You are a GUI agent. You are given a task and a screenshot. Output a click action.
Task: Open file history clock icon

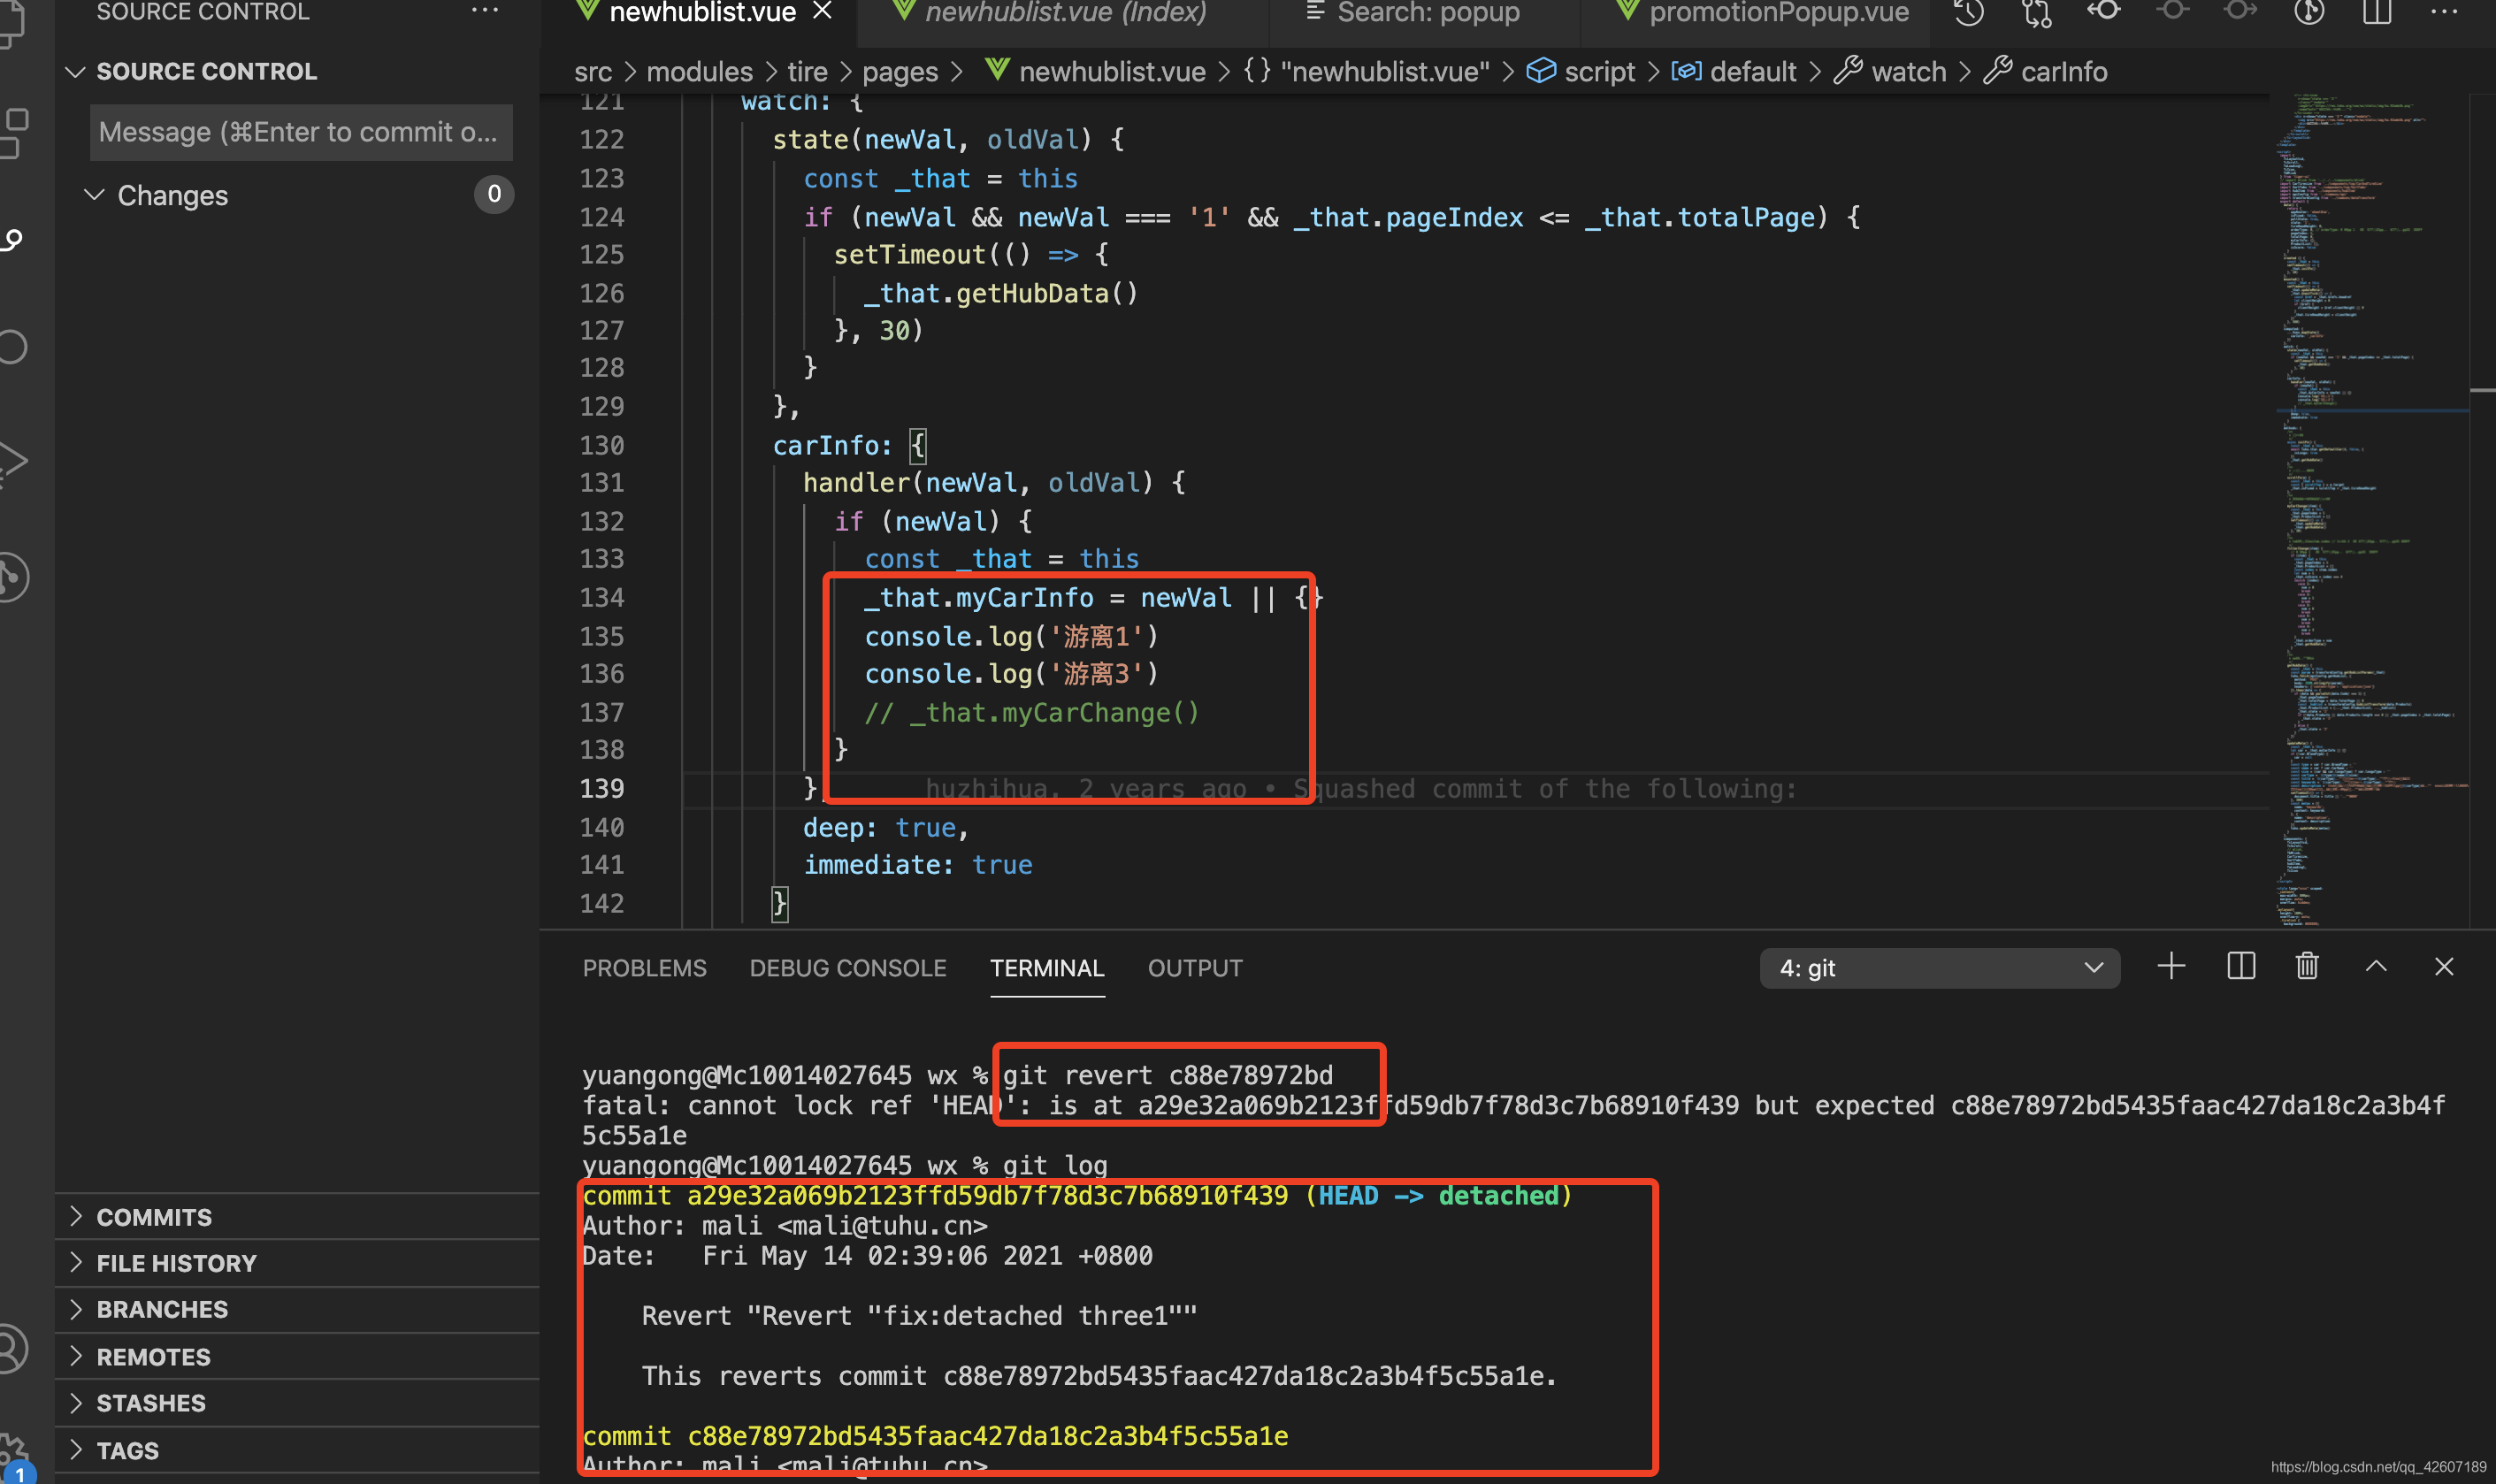point(1969,13)
